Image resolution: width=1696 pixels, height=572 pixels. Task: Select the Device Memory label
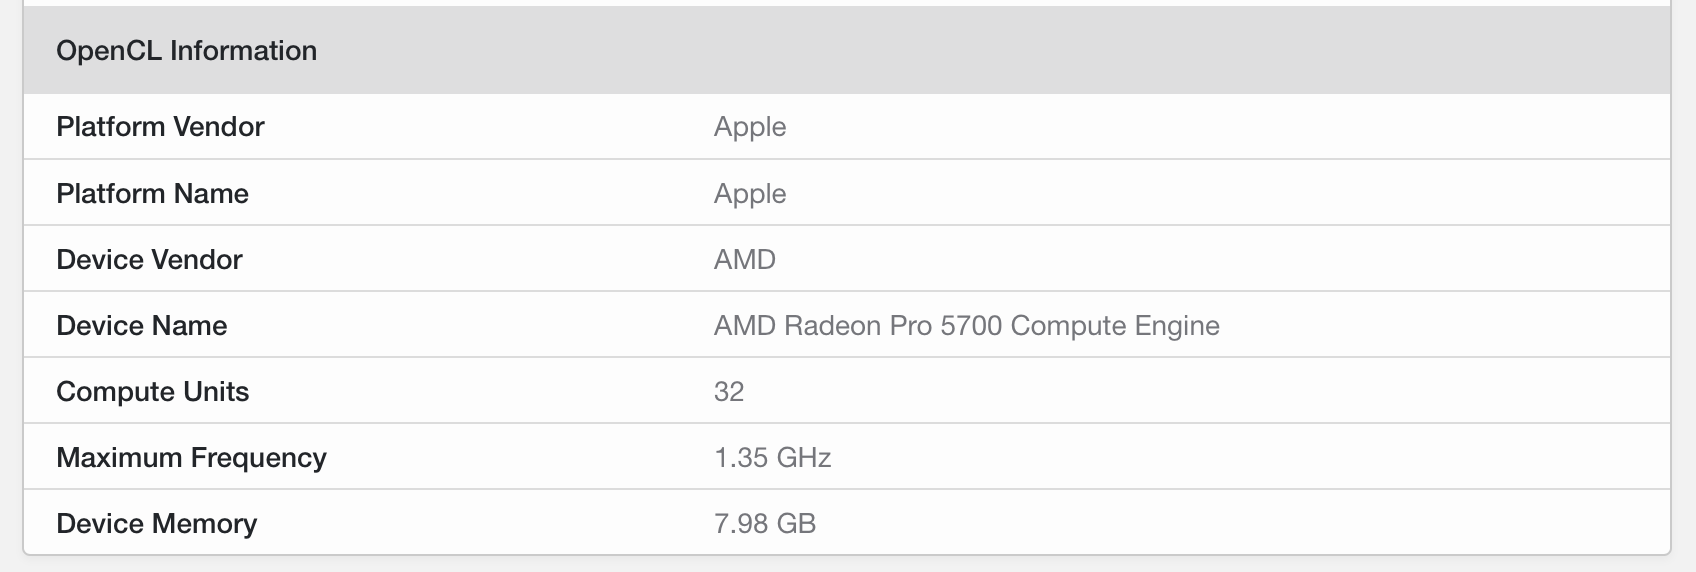tap(157, 524)
